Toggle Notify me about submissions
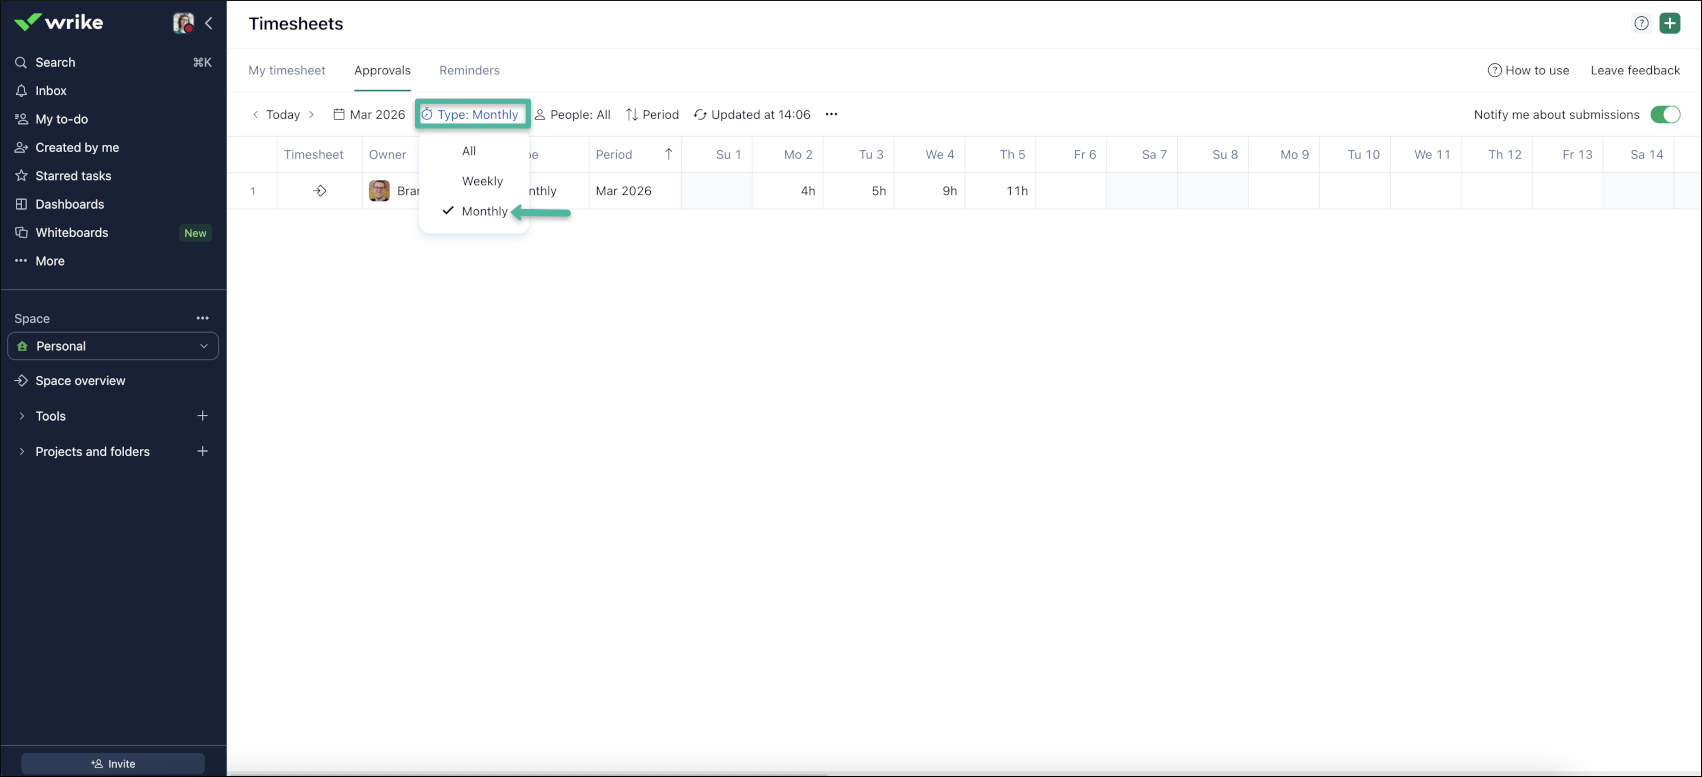The image size is (1702, 777). pos(1665,115)
